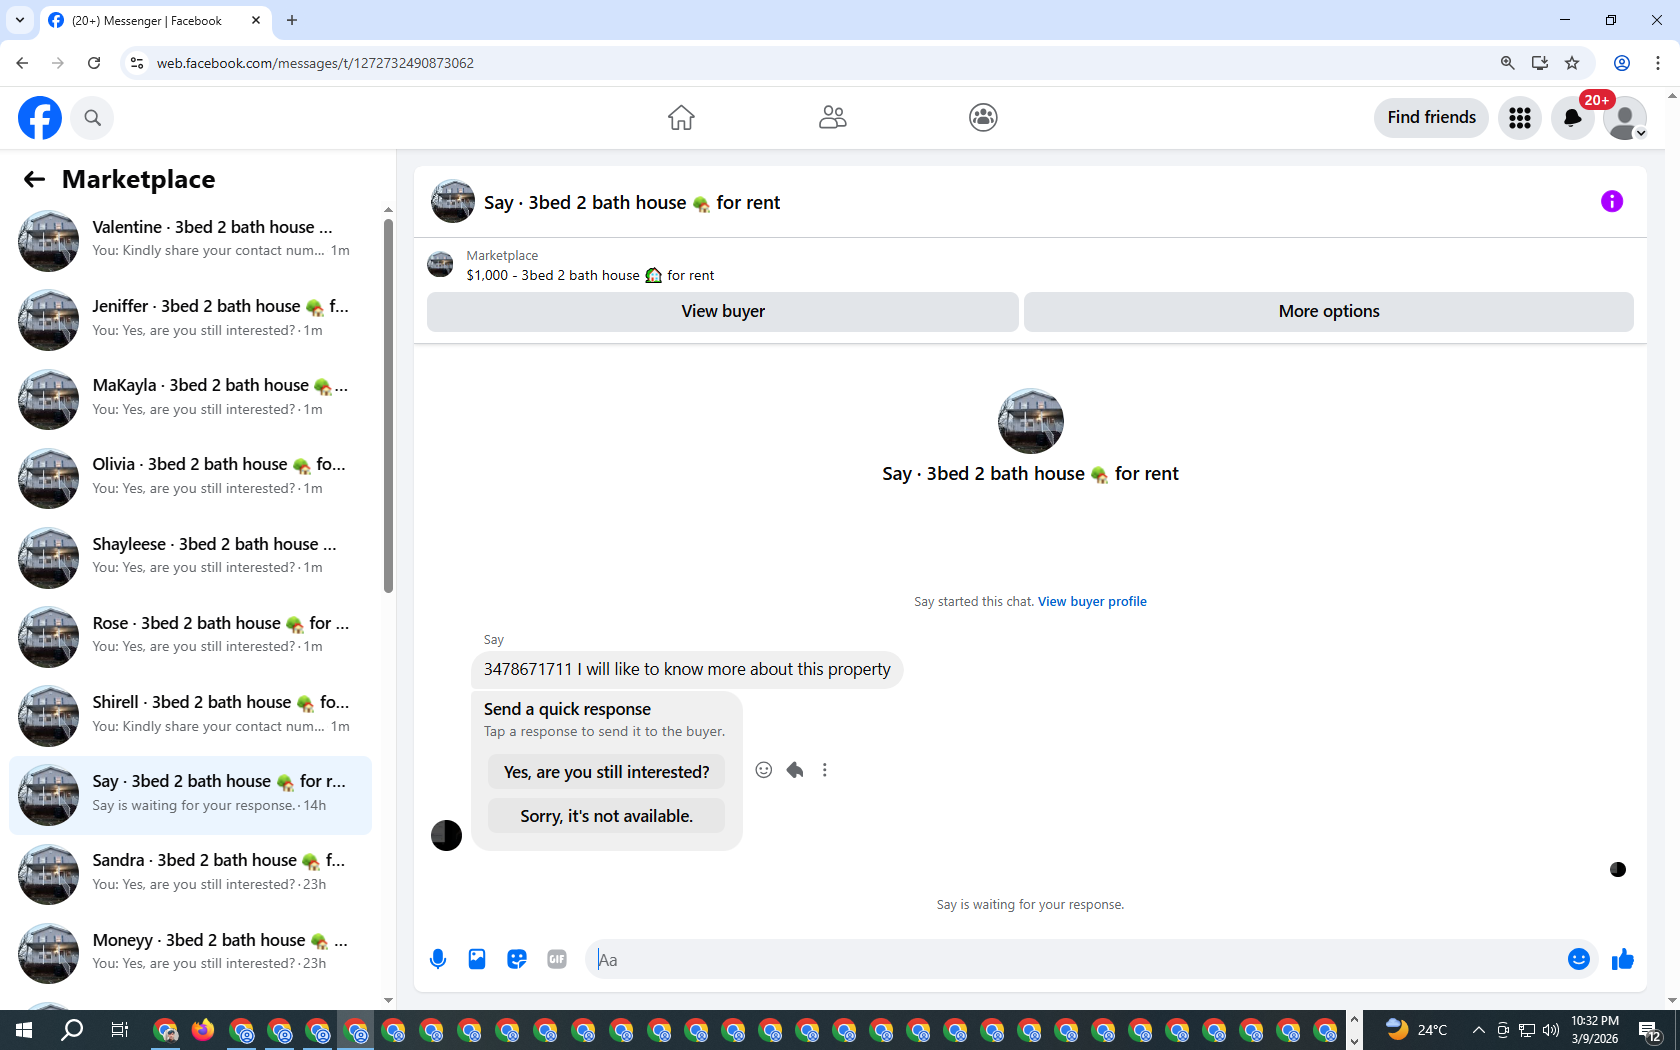Screen dimensions: 1680x1050
Task: Open the Friends icon in top navigation
Action: coord(832,118)
